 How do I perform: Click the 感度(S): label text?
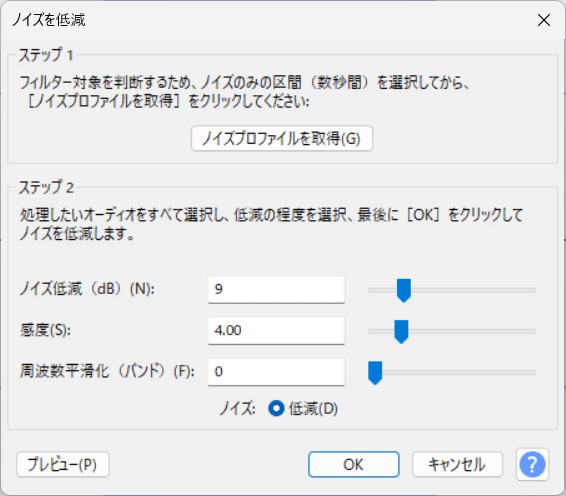[45, 330]
